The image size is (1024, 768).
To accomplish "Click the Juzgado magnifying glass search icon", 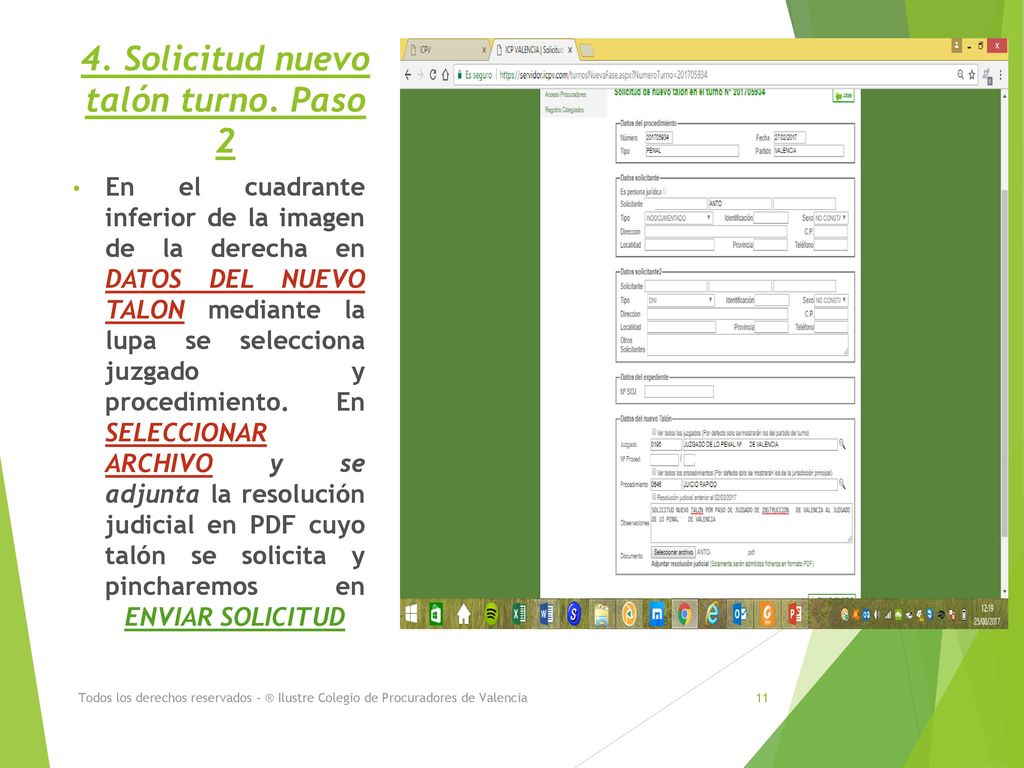I will [x=842, y=444].
